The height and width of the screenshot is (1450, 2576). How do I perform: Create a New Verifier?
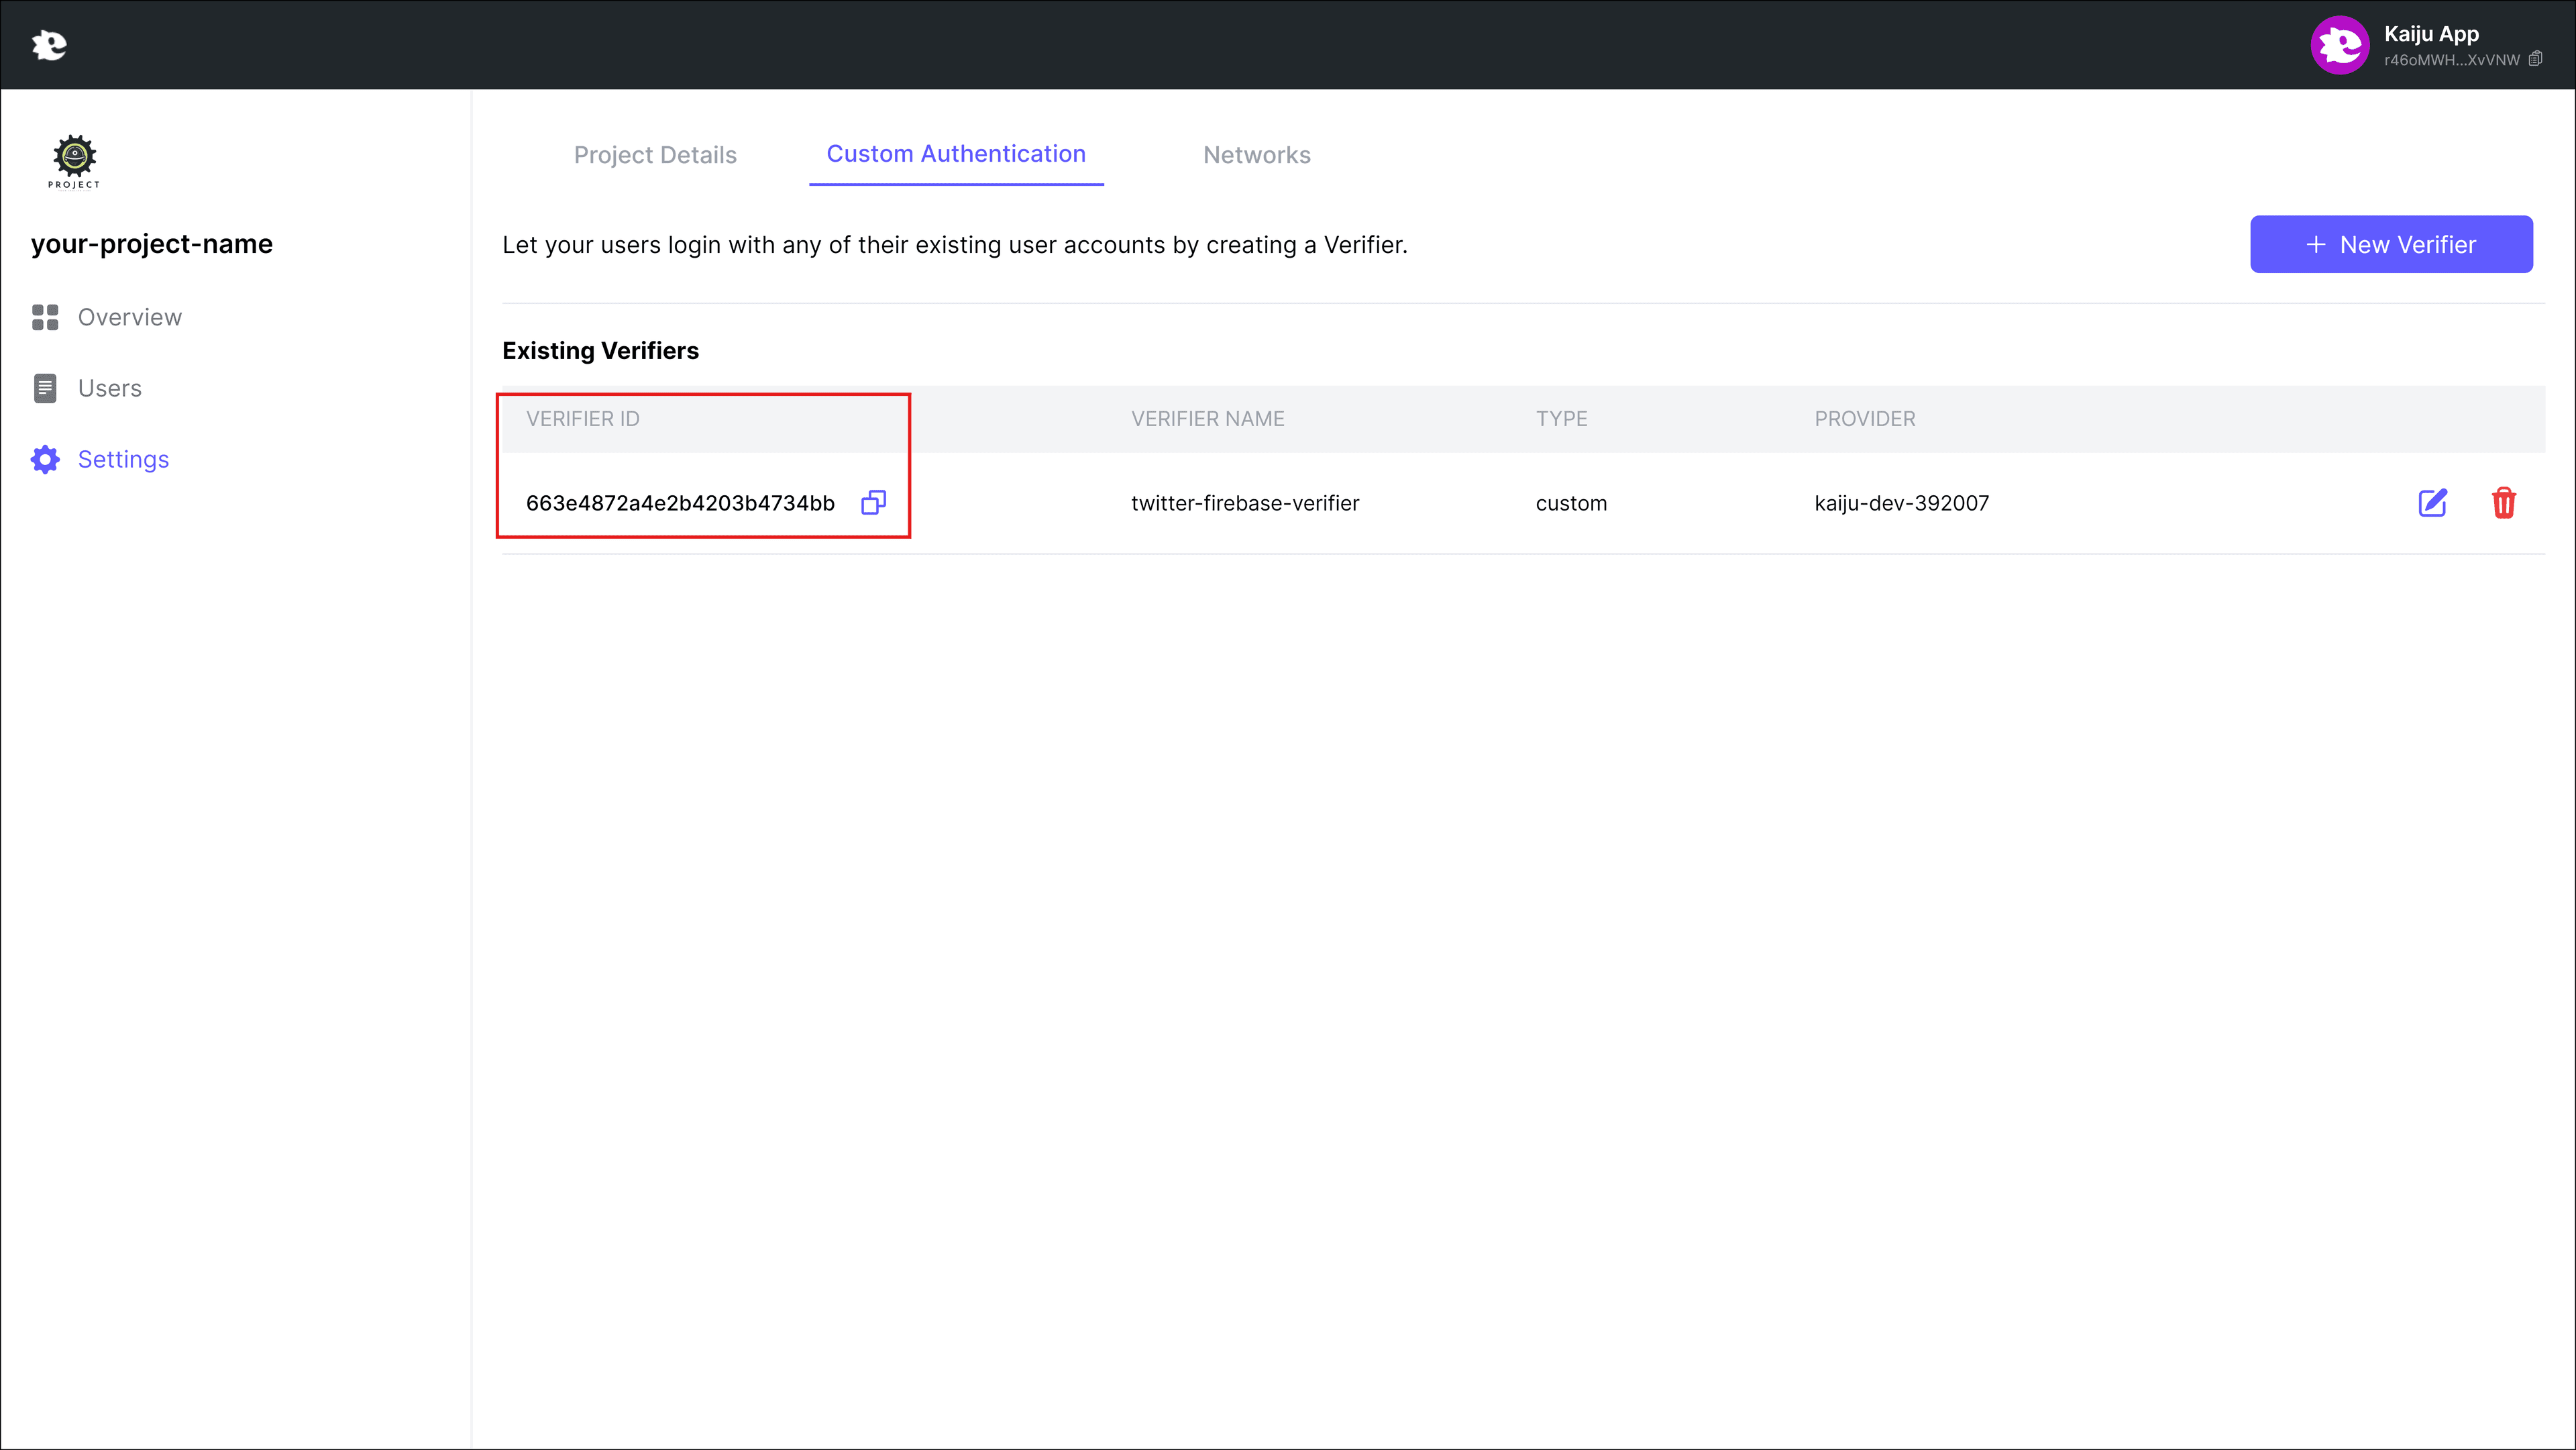click(2391, 244)
